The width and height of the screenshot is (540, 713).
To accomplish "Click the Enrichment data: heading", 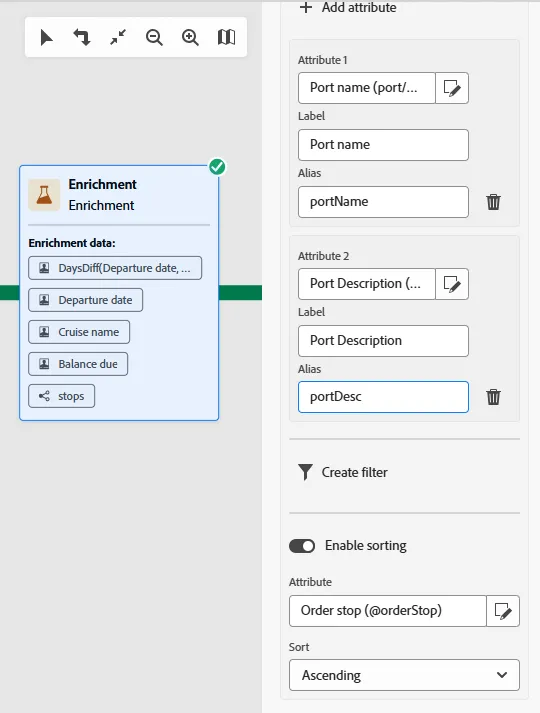I will pos(72,243).
